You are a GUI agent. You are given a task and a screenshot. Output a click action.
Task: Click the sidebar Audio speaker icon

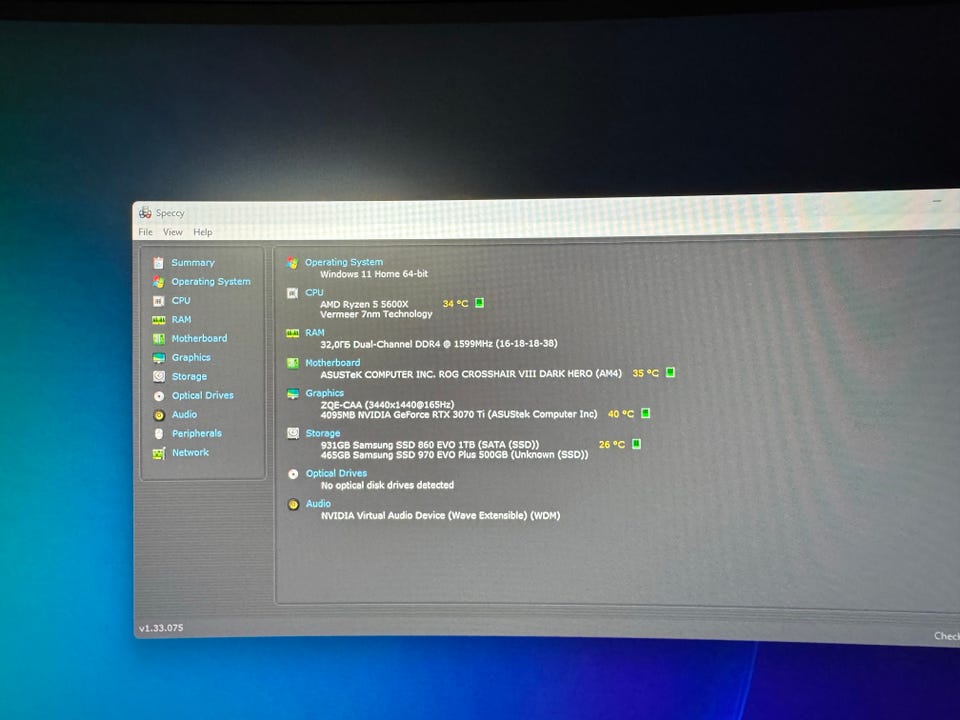[159, 415]
